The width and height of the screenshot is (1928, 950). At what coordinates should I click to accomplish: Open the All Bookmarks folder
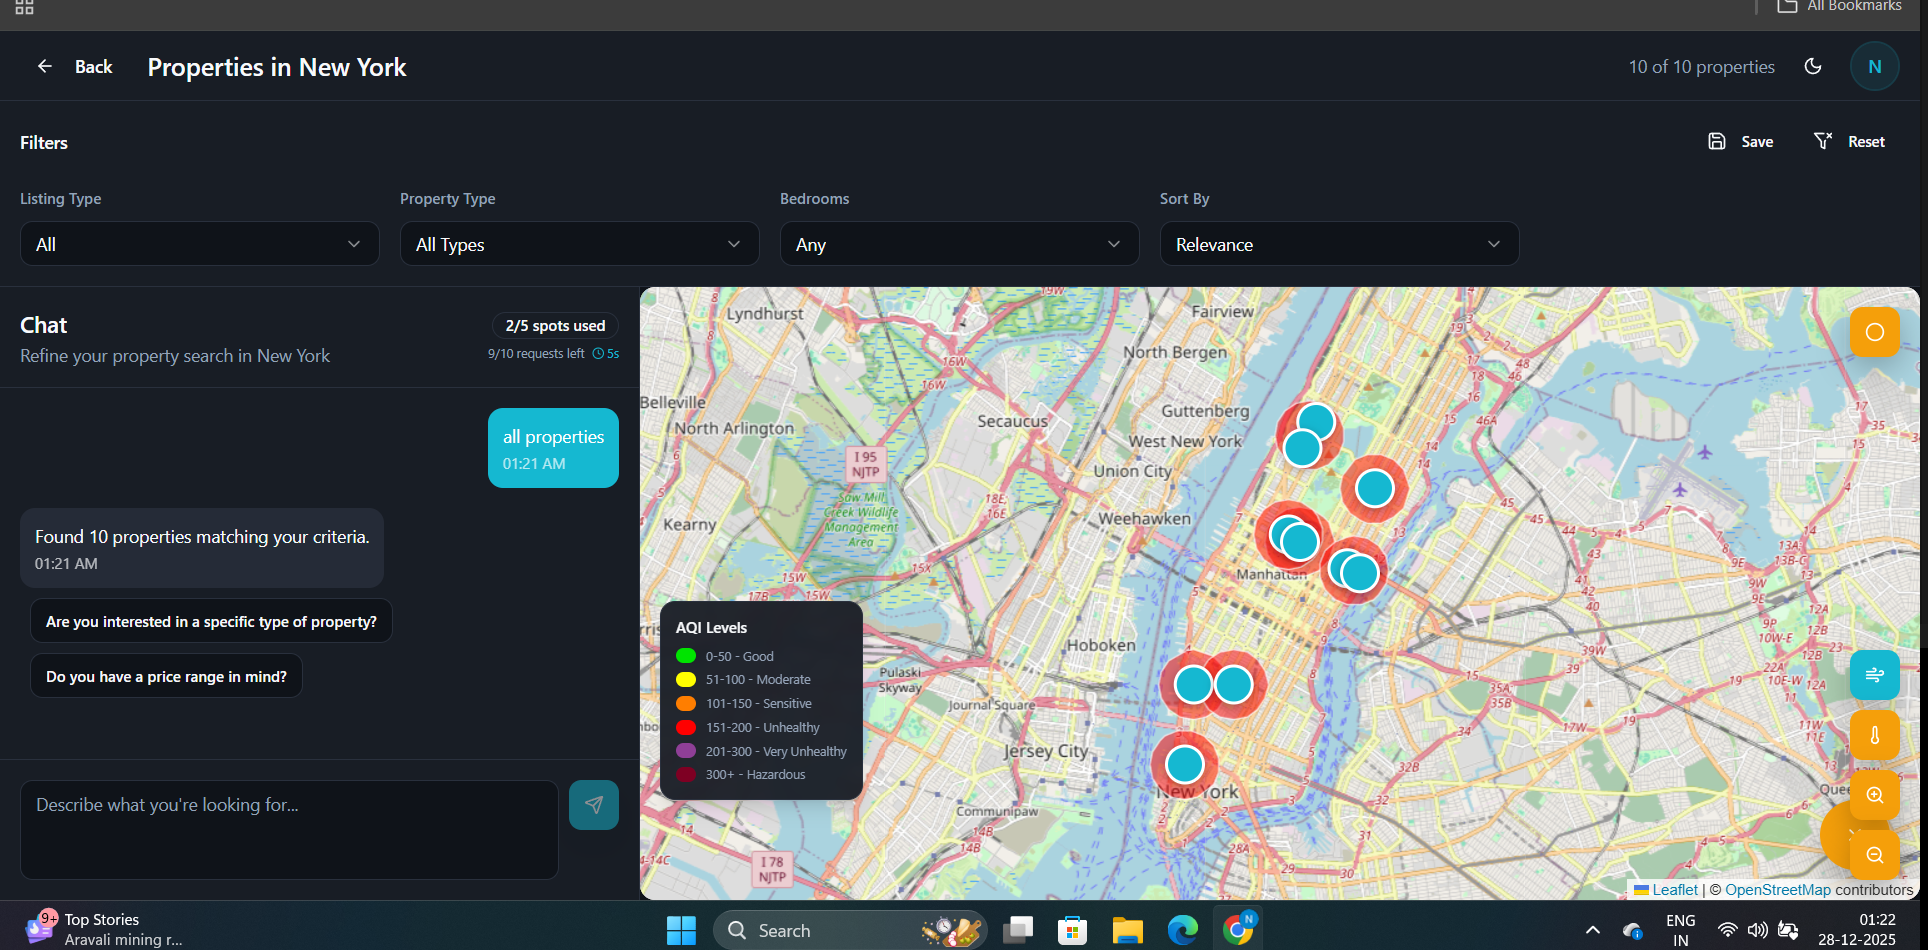coord(1839,6)
